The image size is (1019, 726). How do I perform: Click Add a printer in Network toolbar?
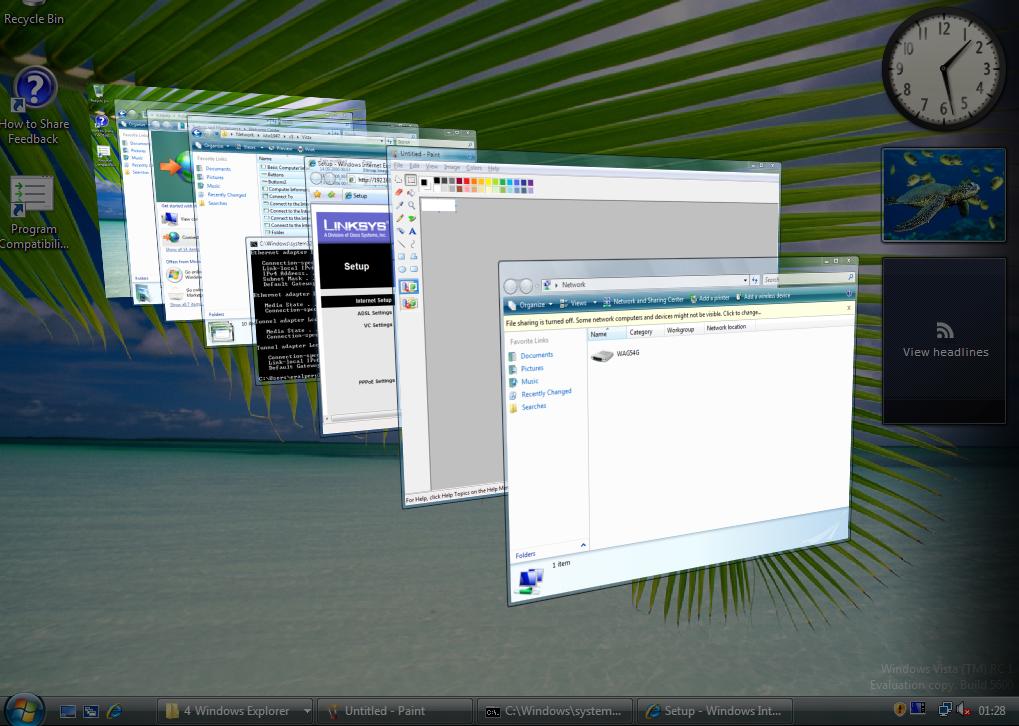710,298
